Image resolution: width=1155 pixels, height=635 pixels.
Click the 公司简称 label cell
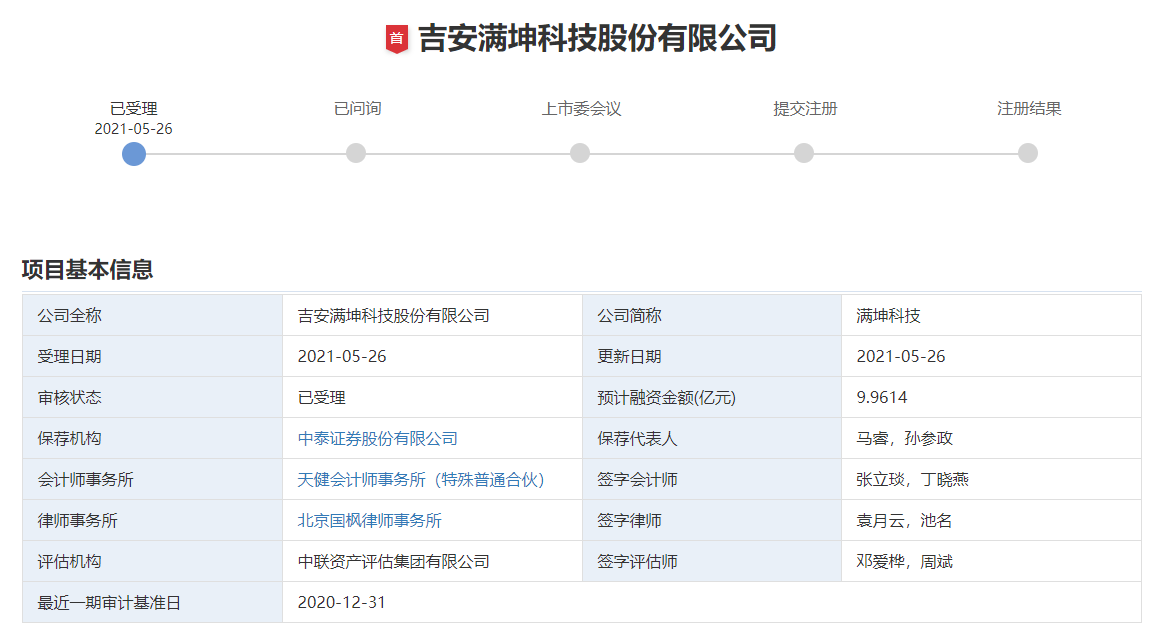(x=712, y=315)
